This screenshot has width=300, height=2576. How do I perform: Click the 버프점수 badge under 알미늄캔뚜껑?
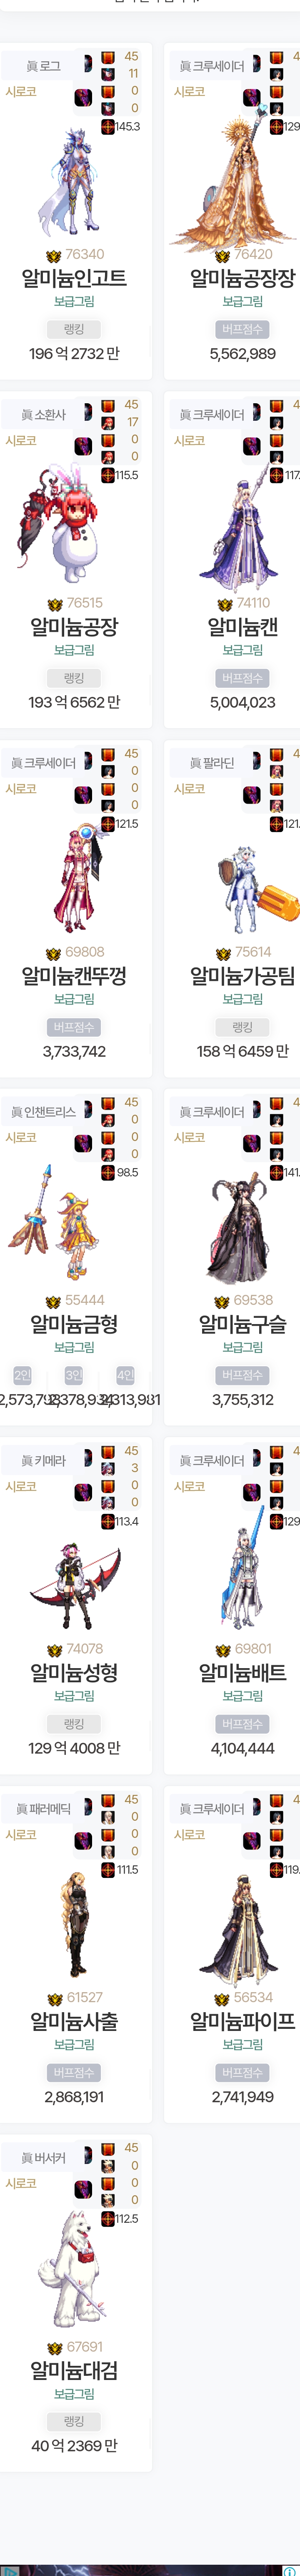pos(74,1027)
